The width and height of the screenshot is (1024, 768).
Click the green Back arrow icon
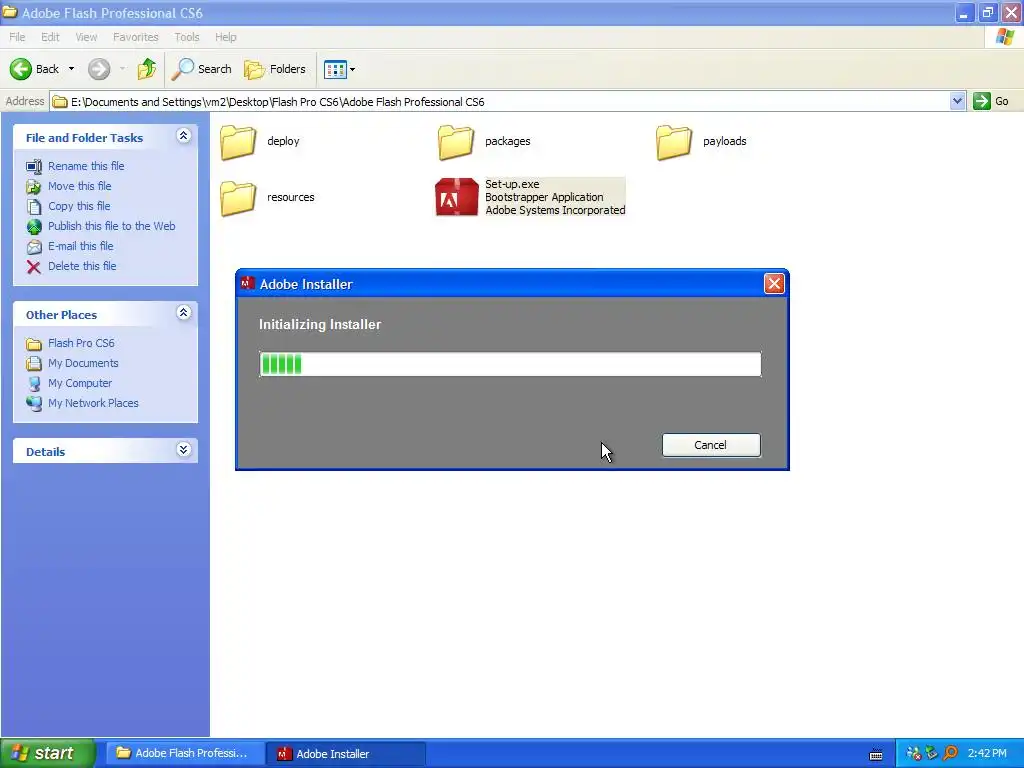[x=21, y=69]
